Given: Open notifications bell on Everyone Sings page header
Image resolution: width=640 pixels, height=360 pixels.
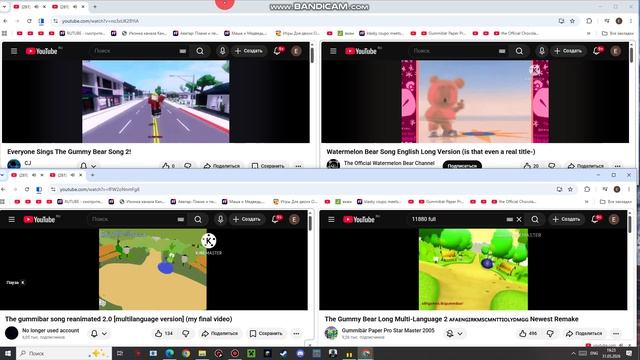Looking at the screenshot, I should tap(277, 51).
